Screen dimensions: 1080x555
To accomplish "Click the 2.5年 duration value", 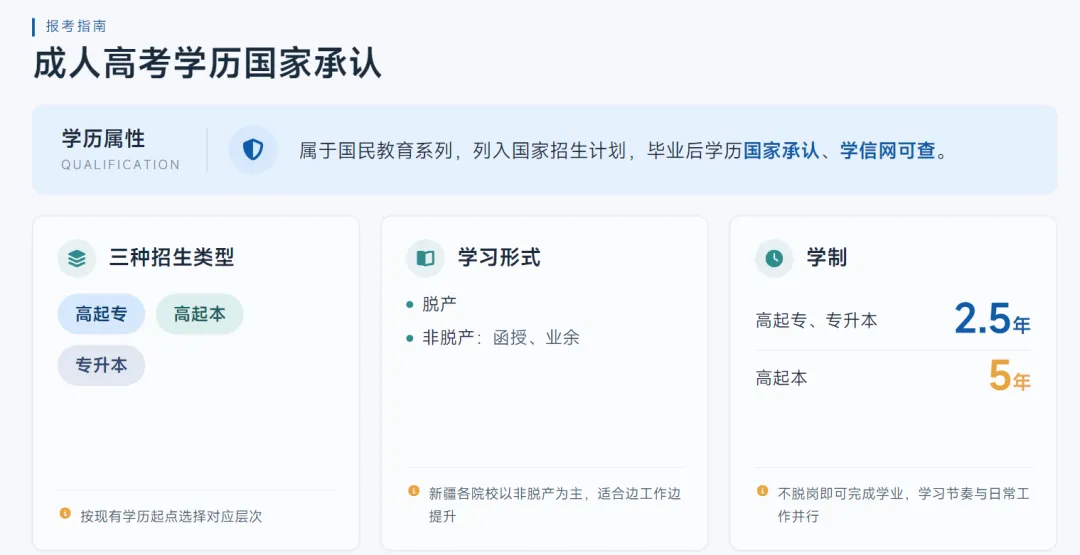I will pos(993,320).
